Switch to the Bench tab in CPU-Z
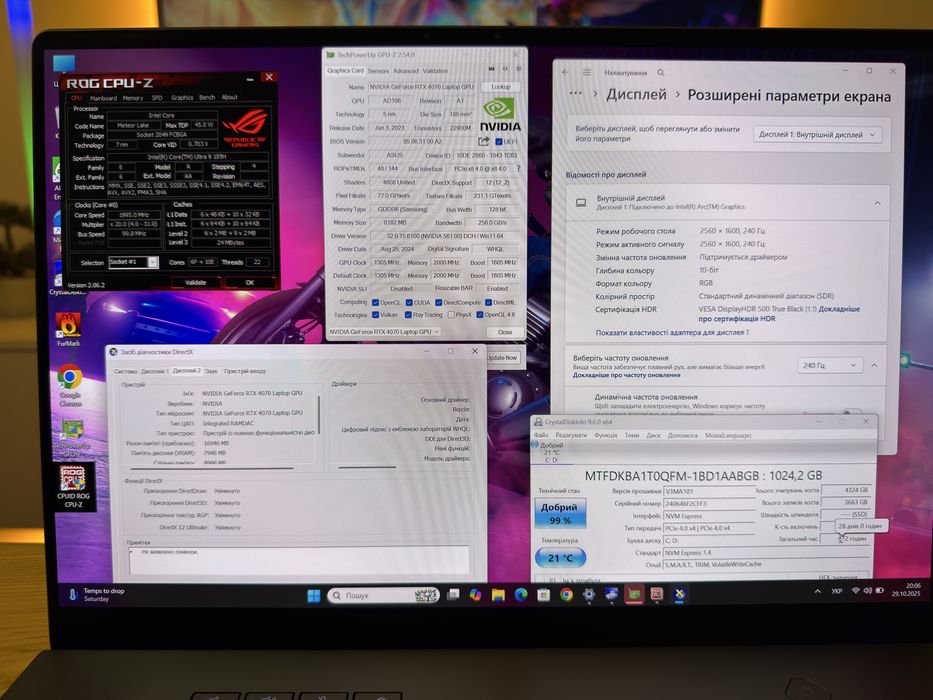Viewport: 933px width, 700px height. pyautogui.click(x=207, y=98)
